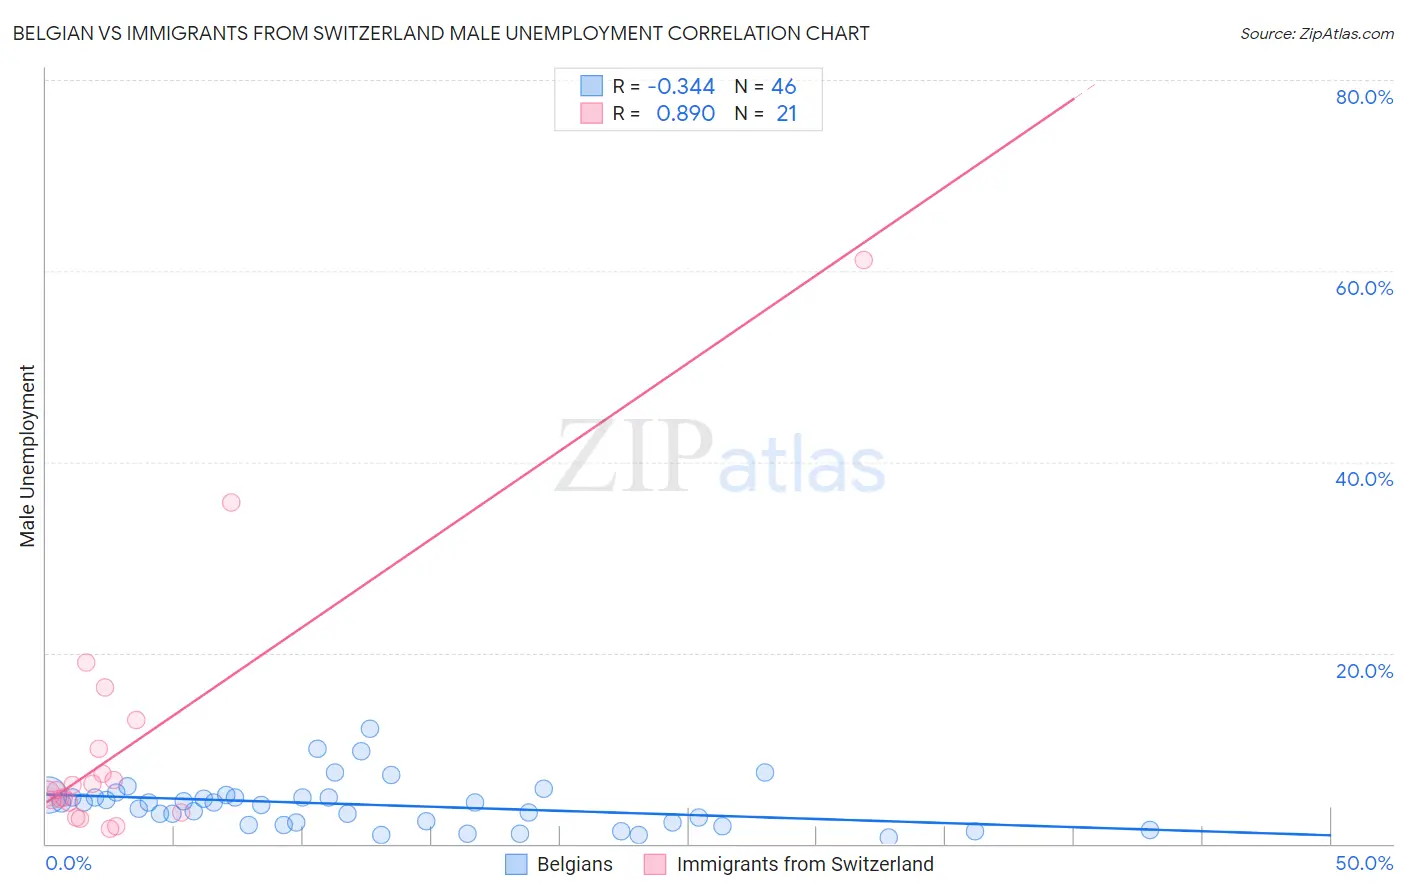1406x892 pixels.
Task: Click the Male Unemployment axis label
Action: coord(27,456)
